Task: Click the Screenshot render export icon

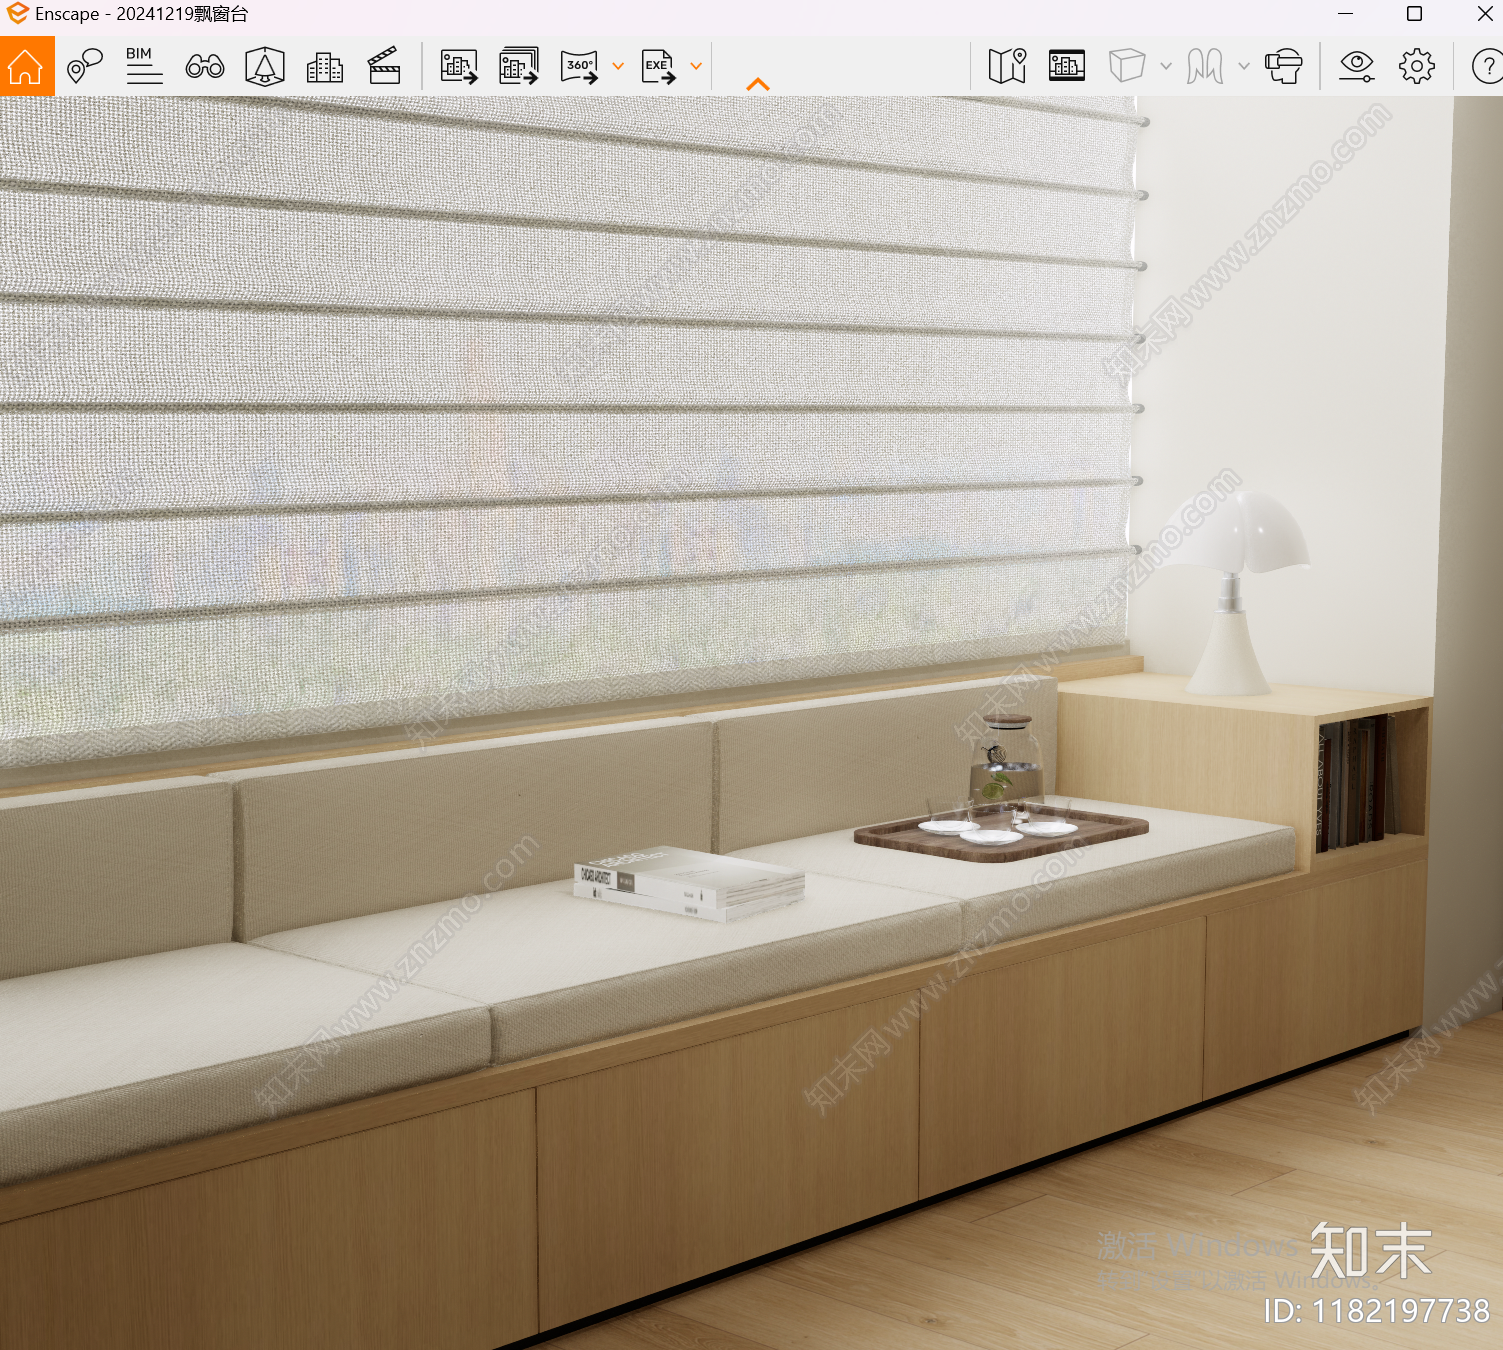Action: click(x=459, y=67)
